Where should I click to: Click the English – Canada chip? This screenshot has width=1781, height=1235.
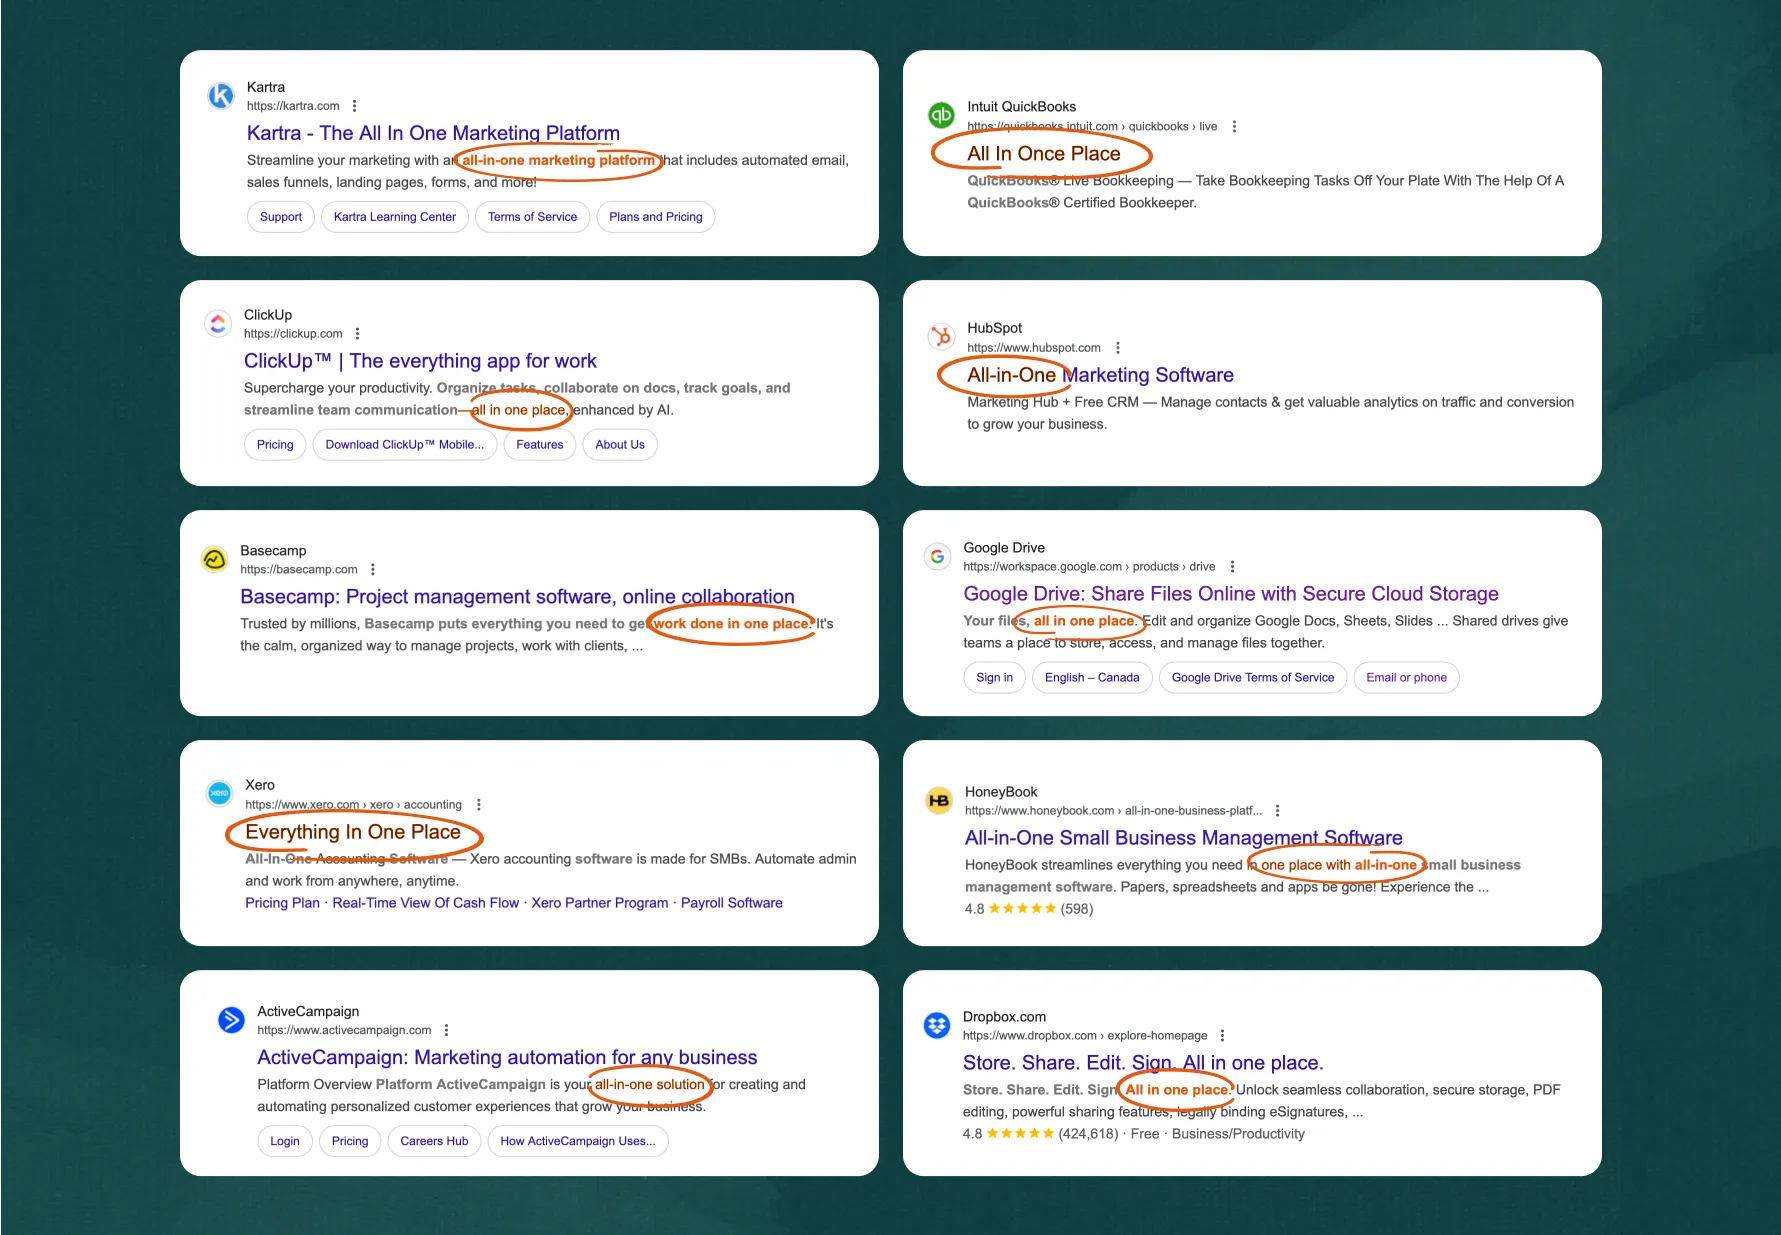1092,678
